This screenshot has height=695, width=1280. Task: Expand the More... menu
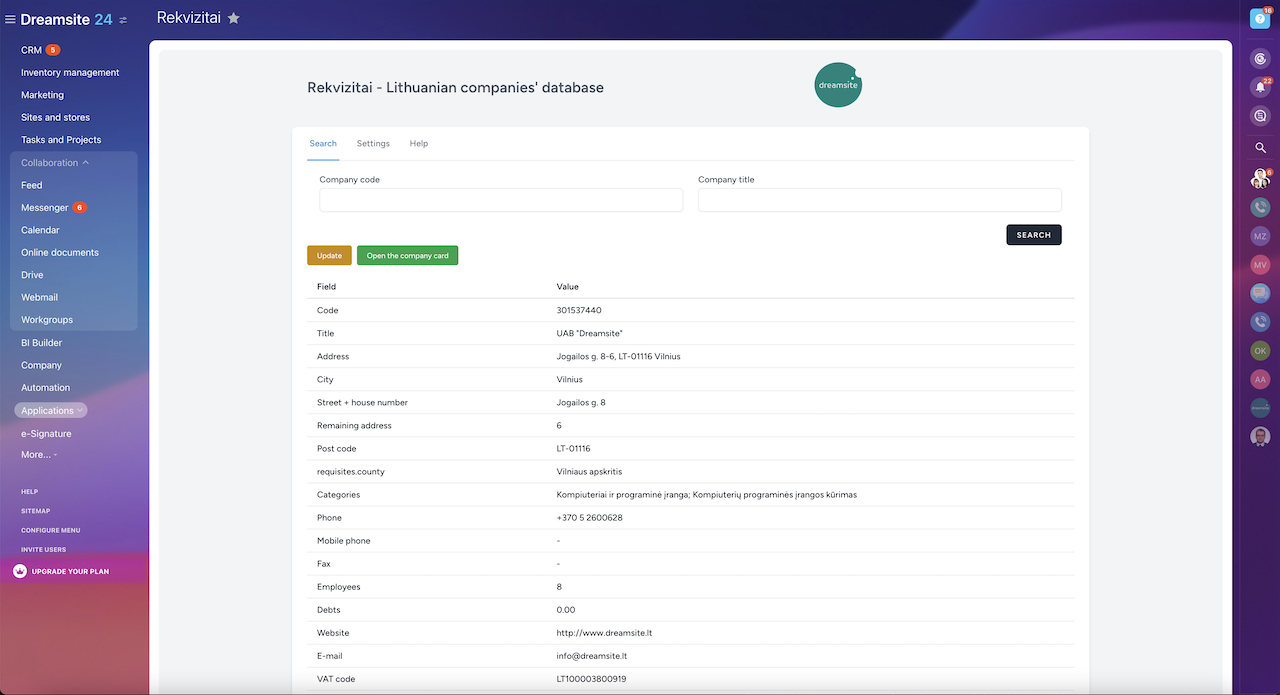click(x=38, y=455)
